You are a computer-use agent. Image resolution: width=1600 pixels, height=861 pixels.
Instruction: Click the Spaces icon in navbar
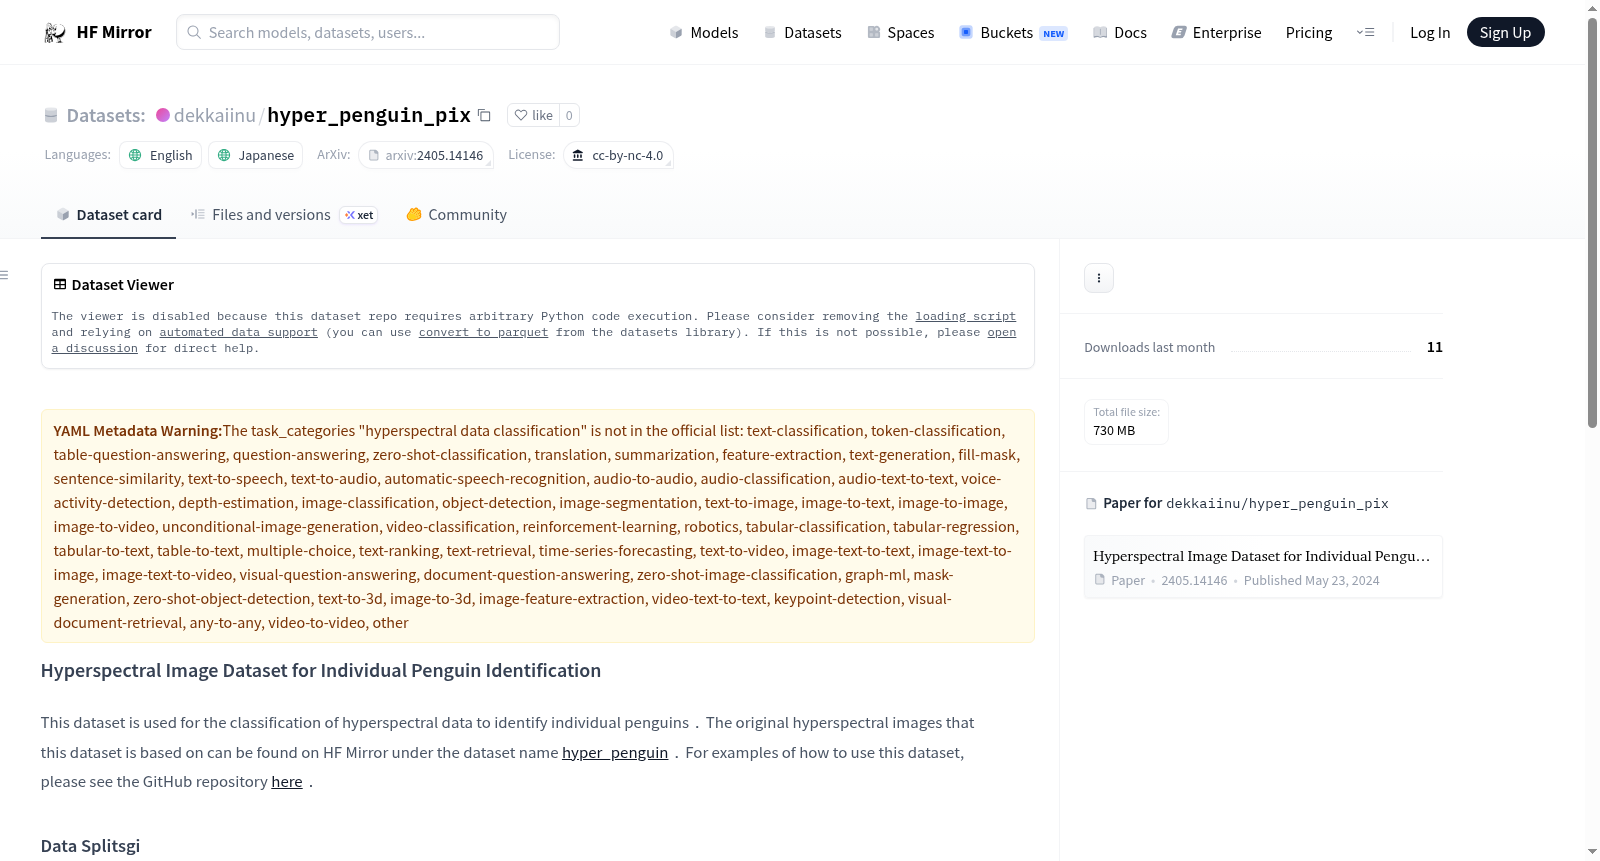[874, 33]
